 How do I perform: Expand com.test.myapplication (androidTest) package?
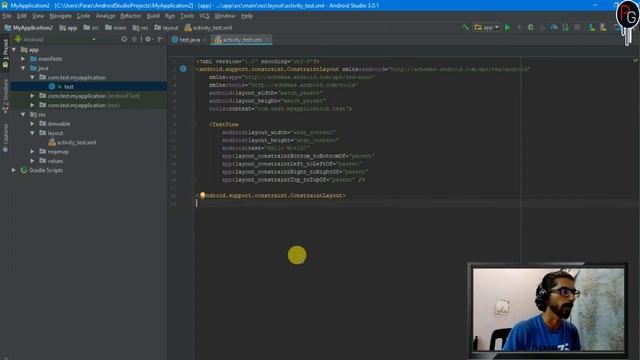[x=33, y=96]
